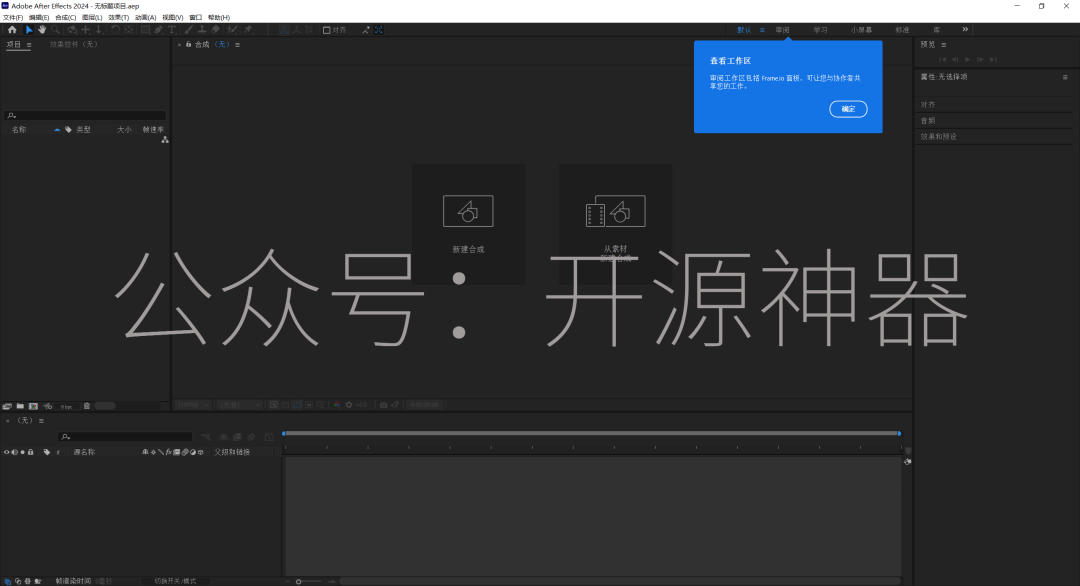Open the resolution (完整) dropdown
The width and height of the screenshot is (1080, 586).
(x=239, y=405)
